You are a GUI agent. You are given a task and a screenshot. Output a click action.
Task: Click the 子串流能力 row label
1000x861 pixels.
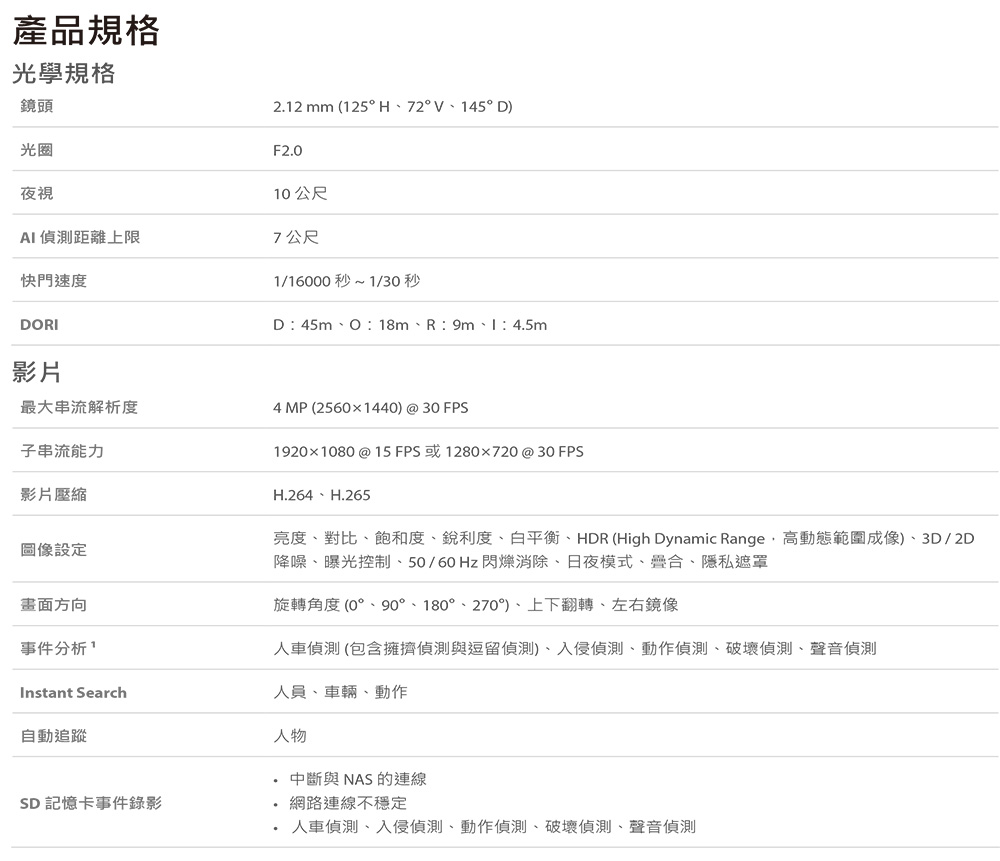tap(62, 451)
